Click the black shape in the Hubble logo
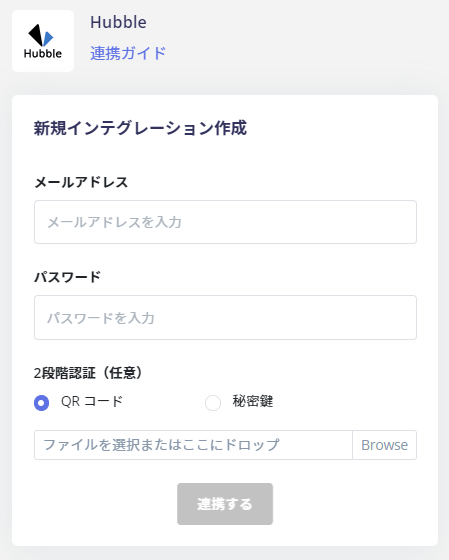Screen dimensions: 449x560 coord(36,35)
